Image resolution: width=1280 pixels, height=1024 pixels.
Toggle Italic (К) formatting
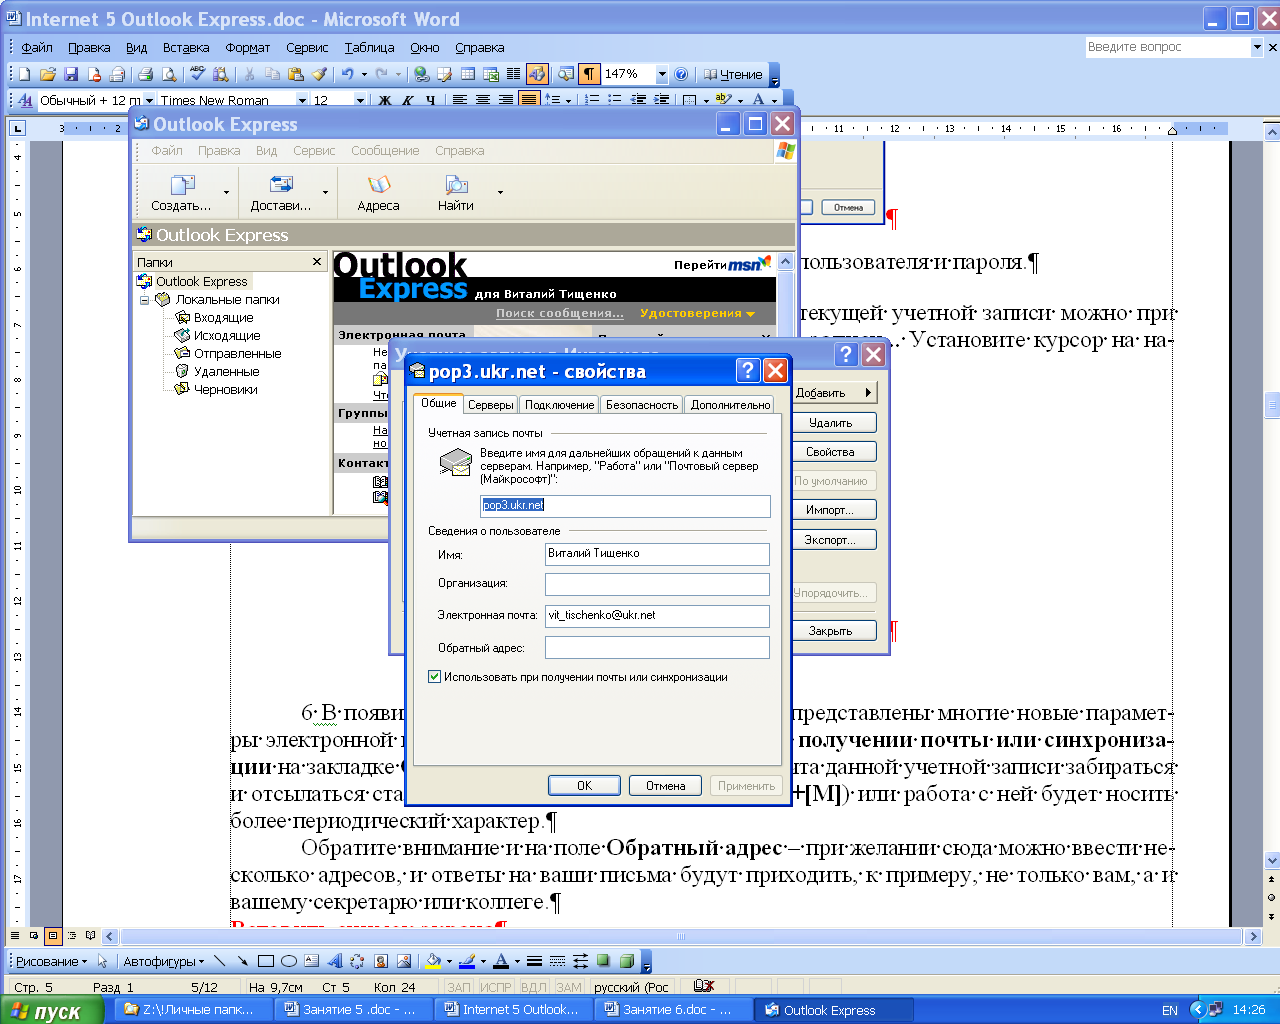click(407, 100)
